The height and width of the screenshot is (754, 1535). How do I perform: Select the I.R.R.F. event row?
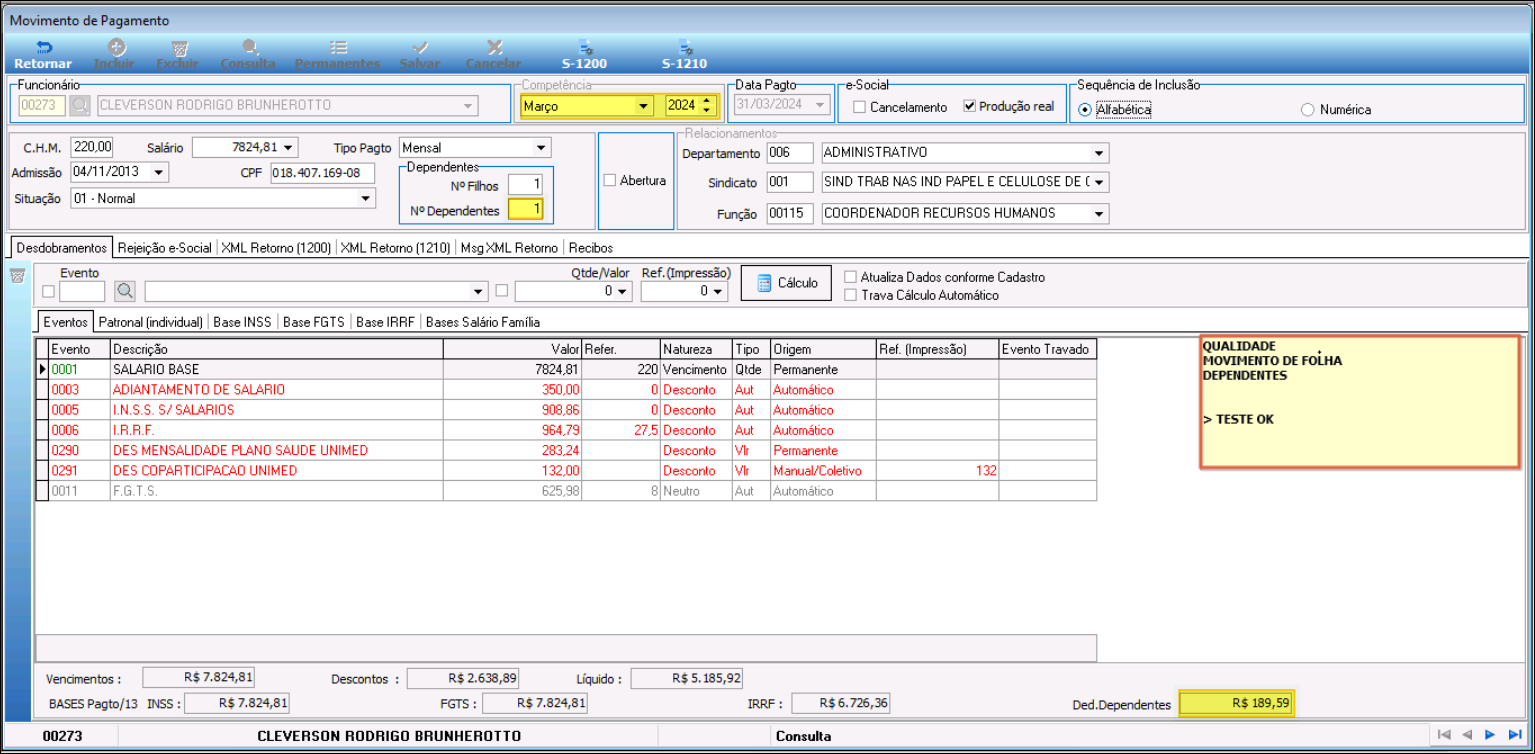566,430
